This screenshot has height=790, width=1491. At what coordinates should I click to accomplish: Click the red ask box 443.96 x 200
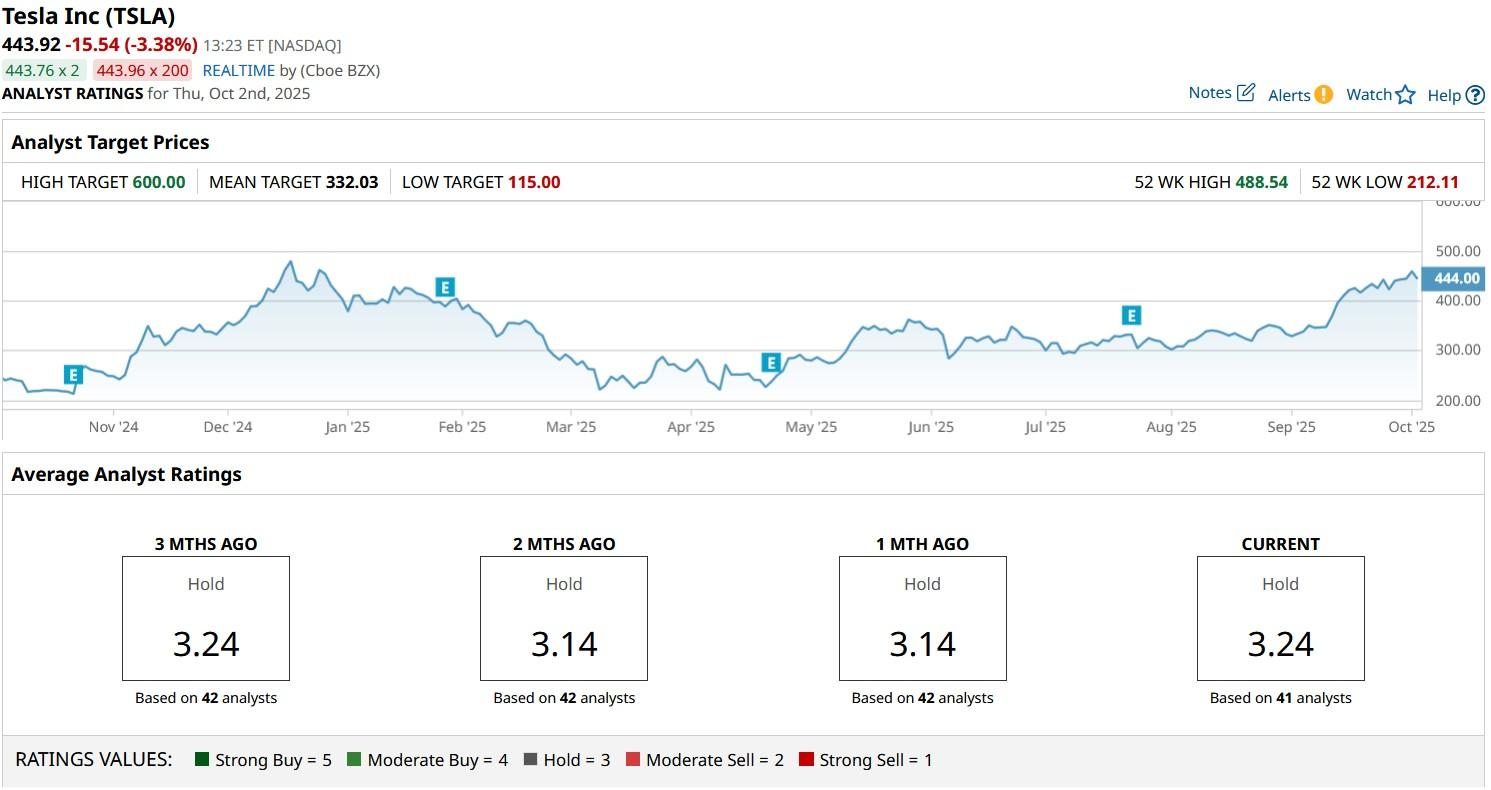click(x=142, y=71)
